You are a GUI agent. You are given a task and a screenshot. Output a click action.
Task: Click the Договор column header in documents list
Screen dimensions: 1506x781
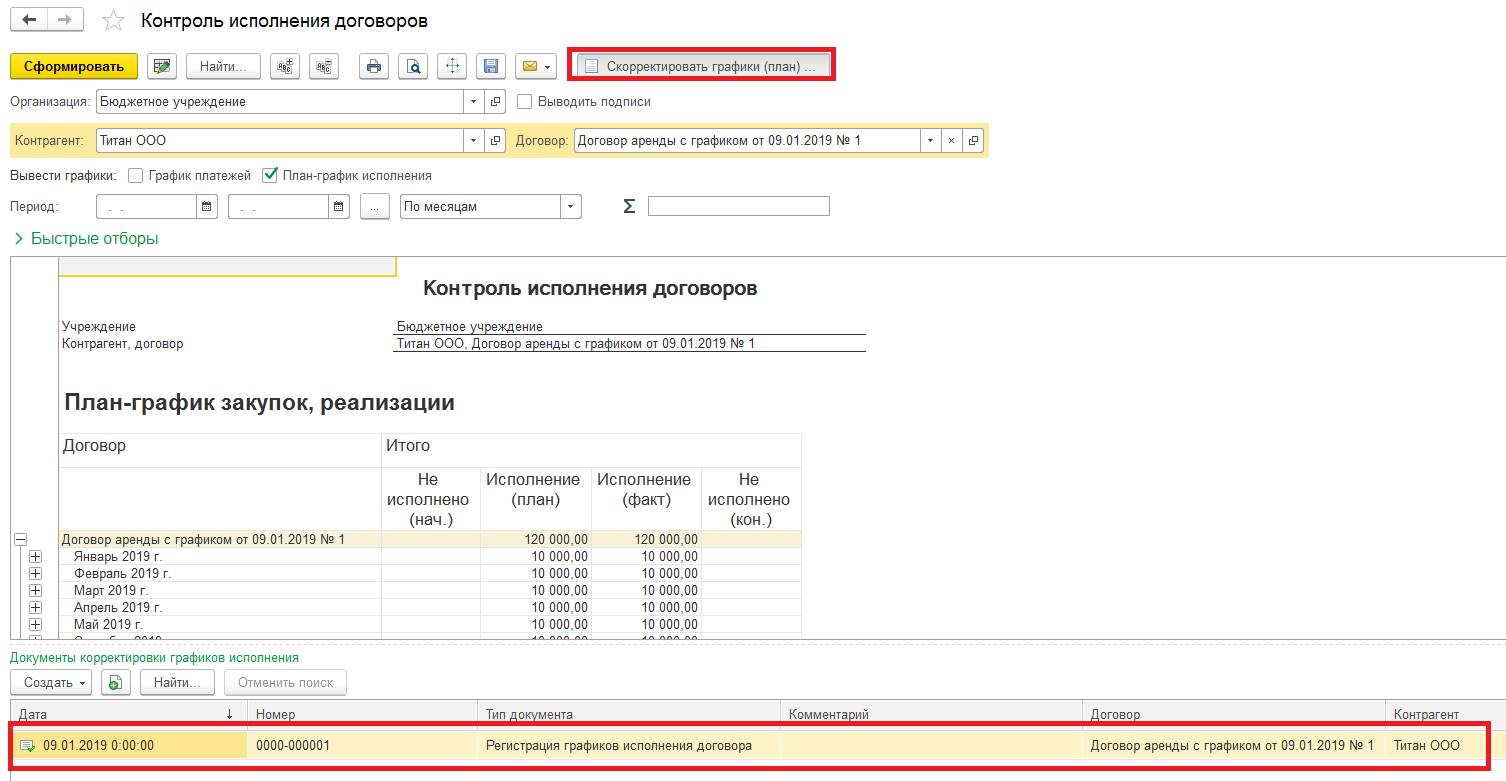pos(1234,714)
